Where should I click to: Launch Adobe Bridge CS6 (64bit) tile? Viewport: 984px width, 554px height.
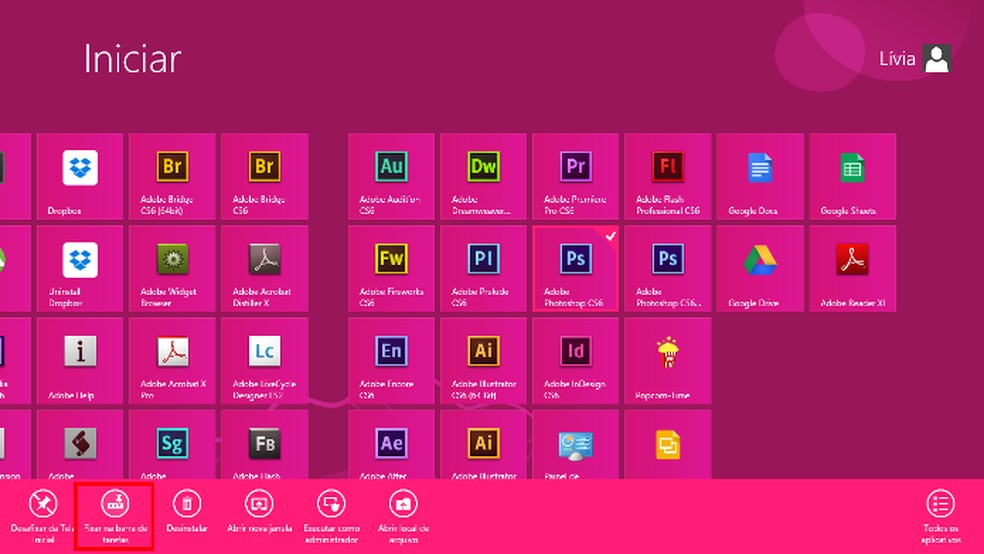coord(172,176)
